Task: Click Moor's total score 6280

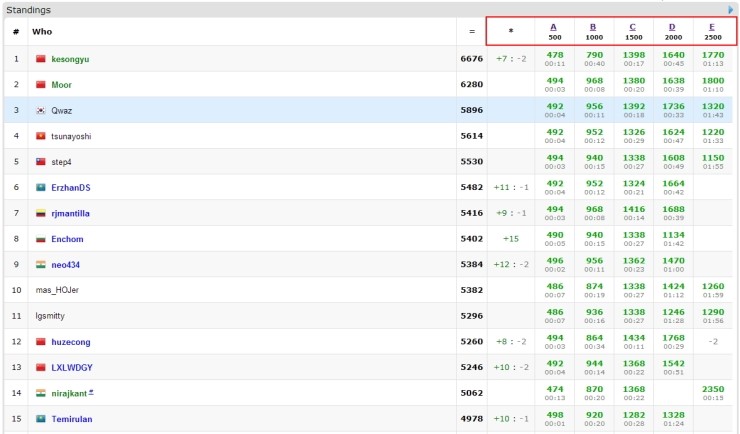Action: coord(471,84)
